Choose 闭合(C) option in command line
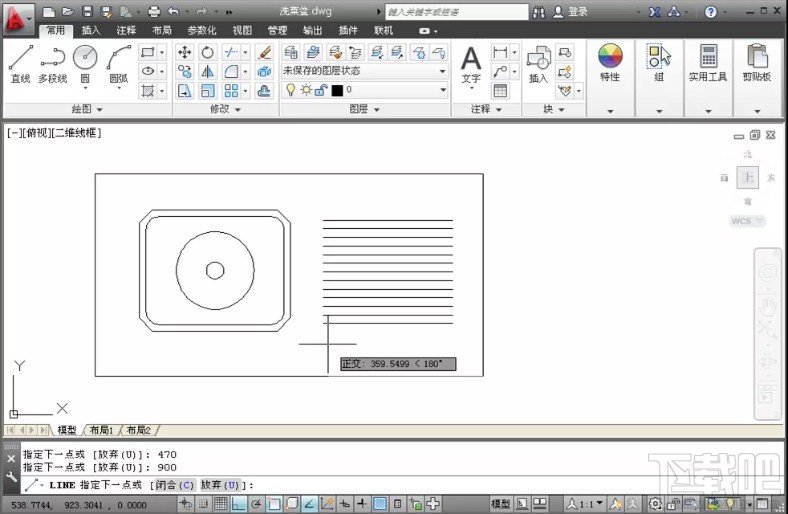This screenshot has width=788, height=514. point(173,485)
